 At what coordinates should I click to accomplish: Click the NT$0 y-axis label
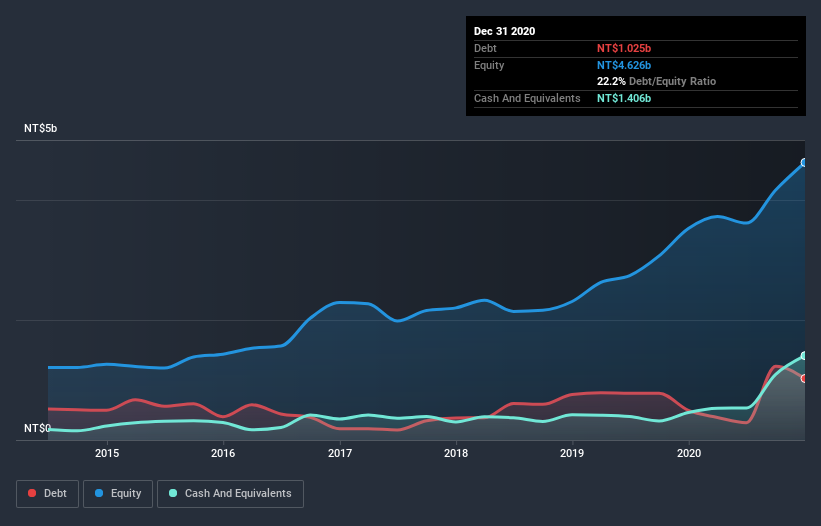[x=37, y=428]
